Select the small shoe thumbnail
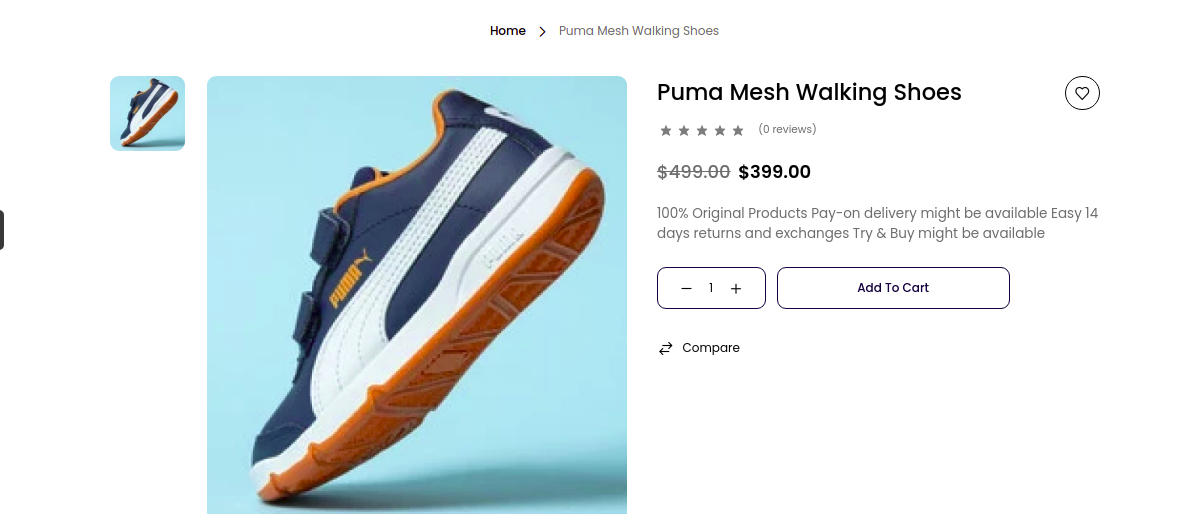This screenshot has width=1183, height=514. click(147, 113)
